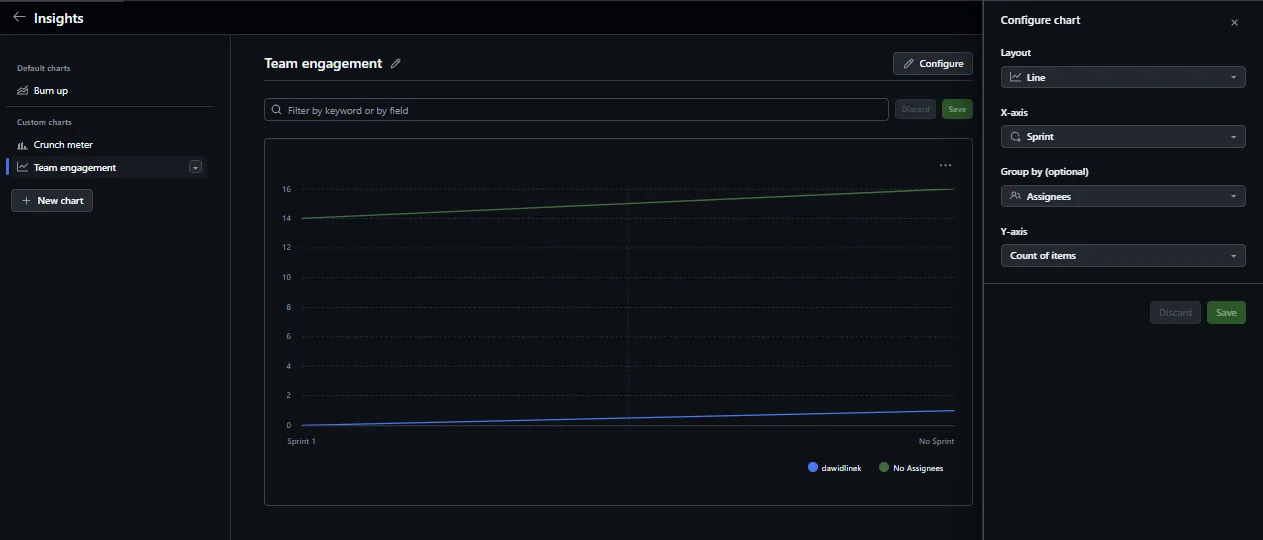The height and width of the screenshot is (540, 1263).
Task: Close the Configure chart panel
Action: (x=1234, y=22)
